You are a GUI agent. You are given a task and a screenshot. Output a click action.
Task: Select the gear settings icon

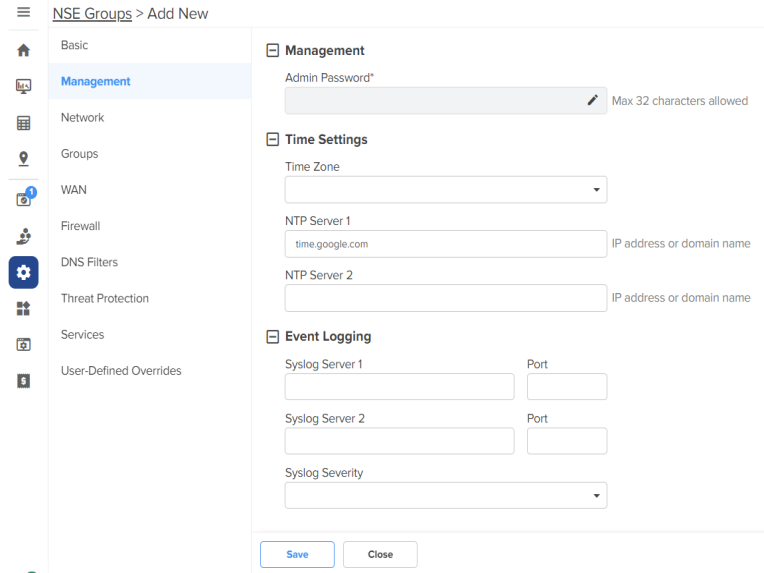tap(23, 272)
